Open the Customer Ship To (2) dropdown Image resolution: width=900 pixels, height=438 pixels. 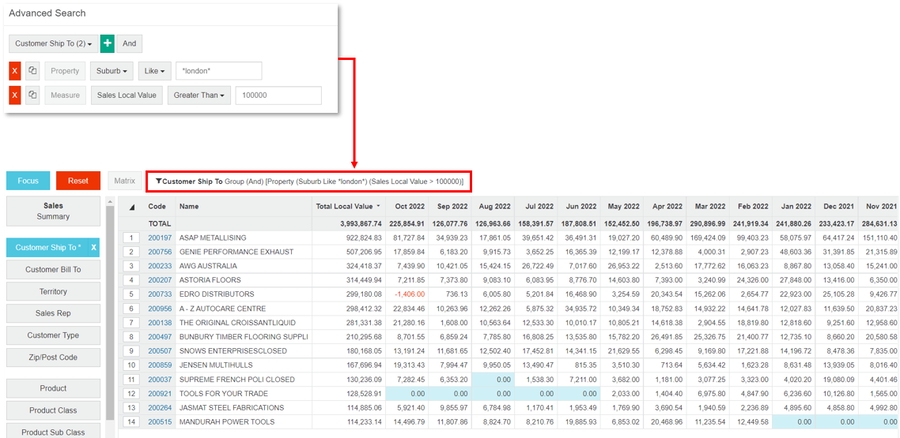point(52,44)
